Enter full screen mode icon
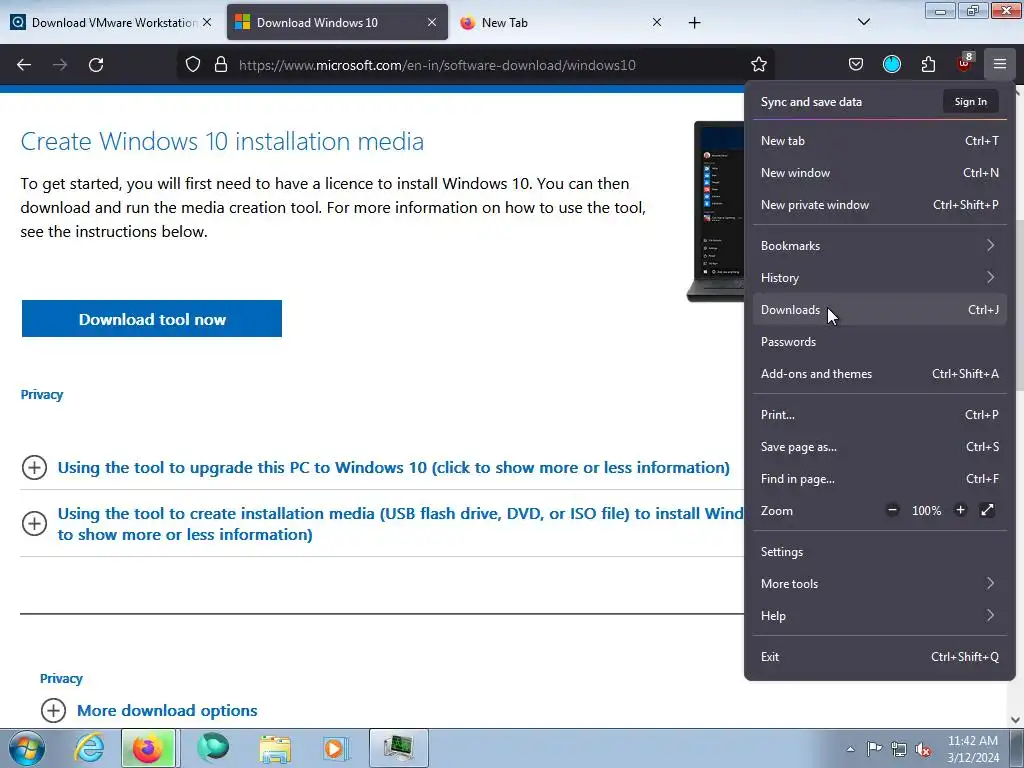The height and width of the screenshot is (768, 1024). click(x=987, y=510)
